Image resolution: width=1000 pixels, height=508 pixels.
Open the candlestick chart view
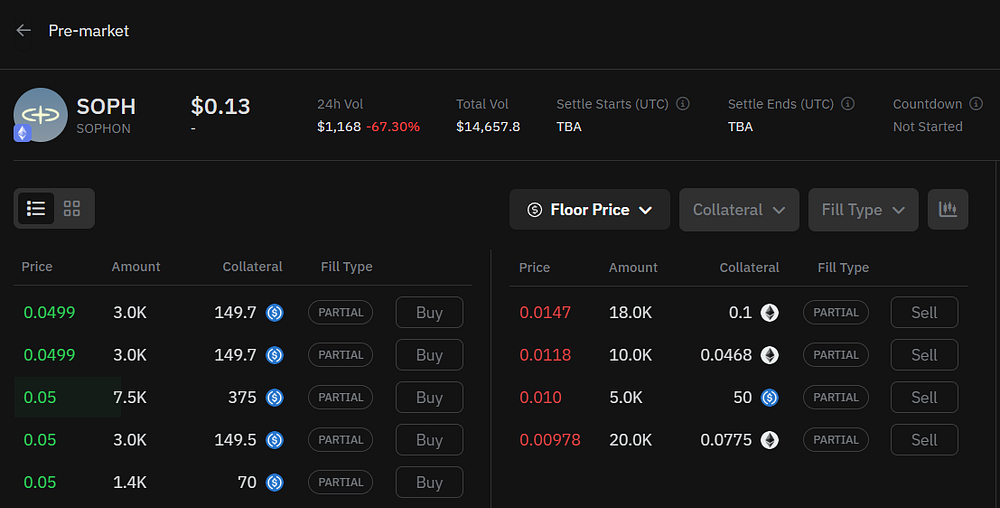(948, 209)
